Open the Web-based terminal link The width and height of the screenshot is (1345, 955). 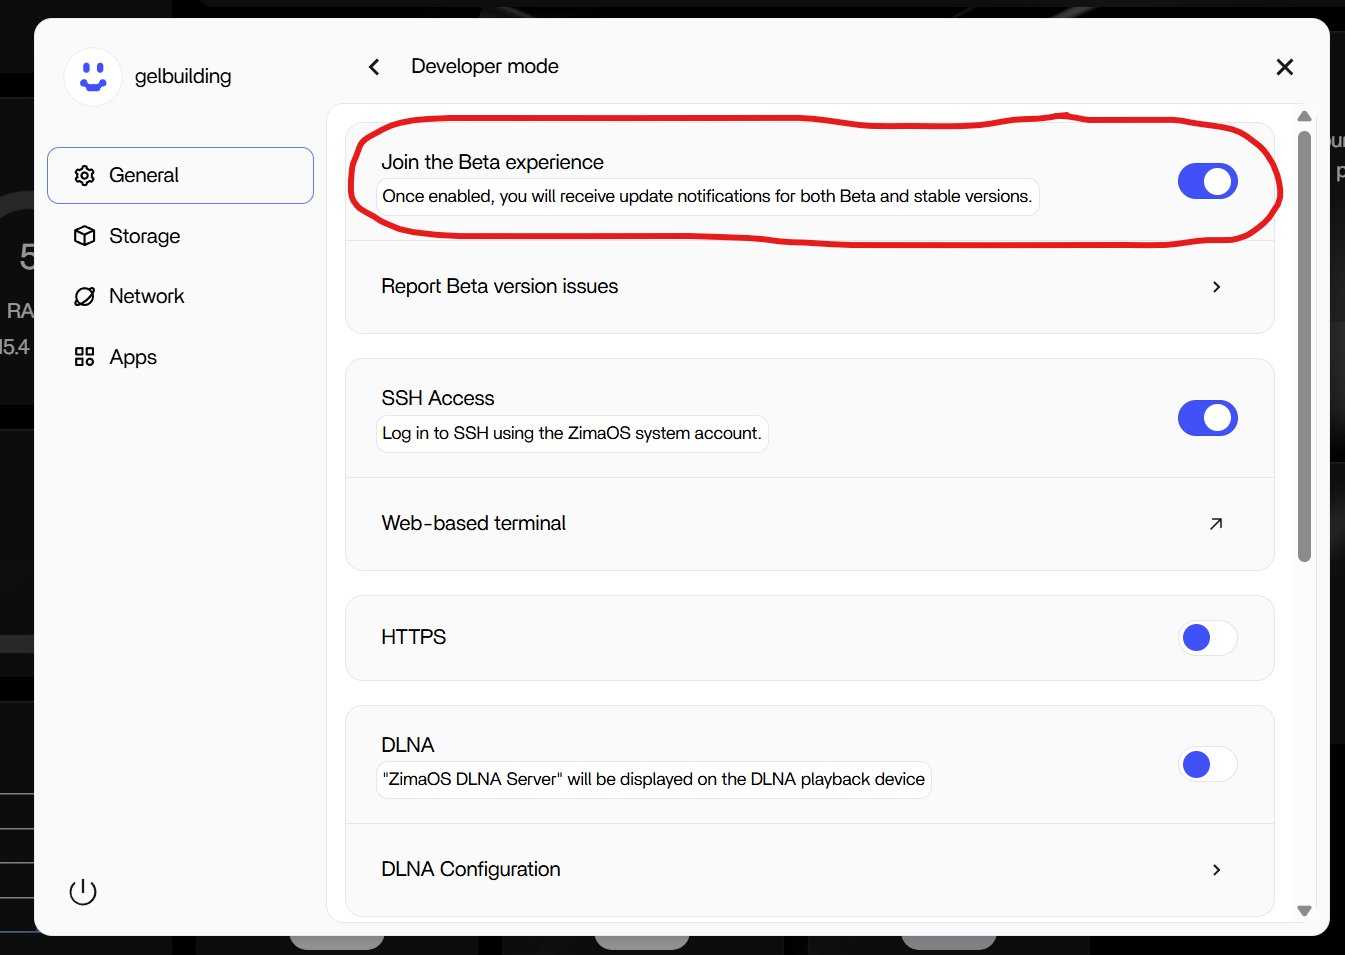(x=474, y=524)
